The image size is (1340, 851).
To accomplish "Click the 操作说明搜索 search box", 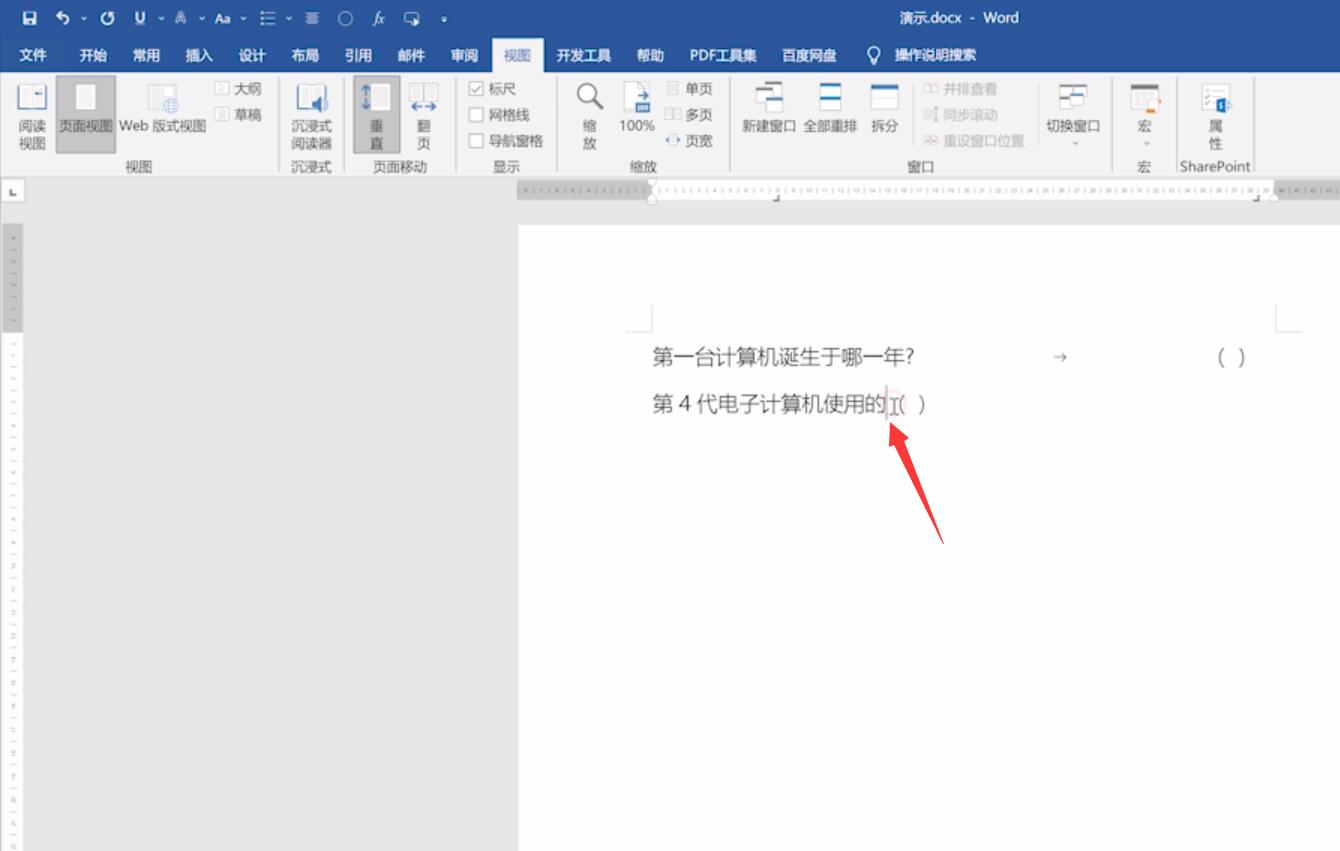I will click(935, 55).
